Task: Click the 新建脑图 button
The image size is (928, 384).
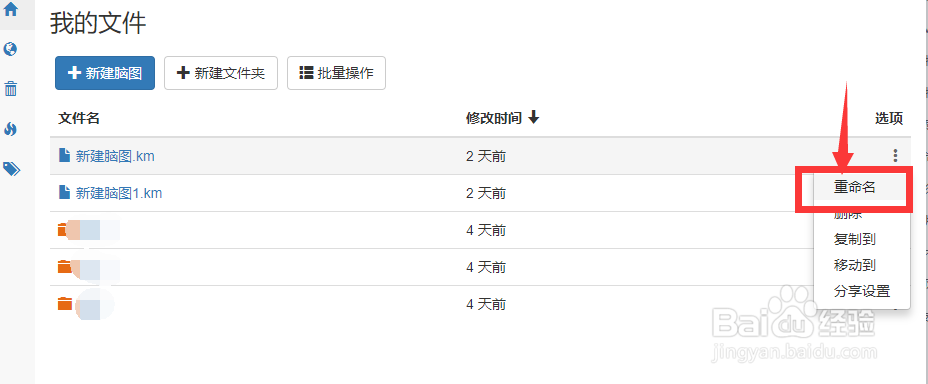Action: pyautogui.click(x=105, y=73)
